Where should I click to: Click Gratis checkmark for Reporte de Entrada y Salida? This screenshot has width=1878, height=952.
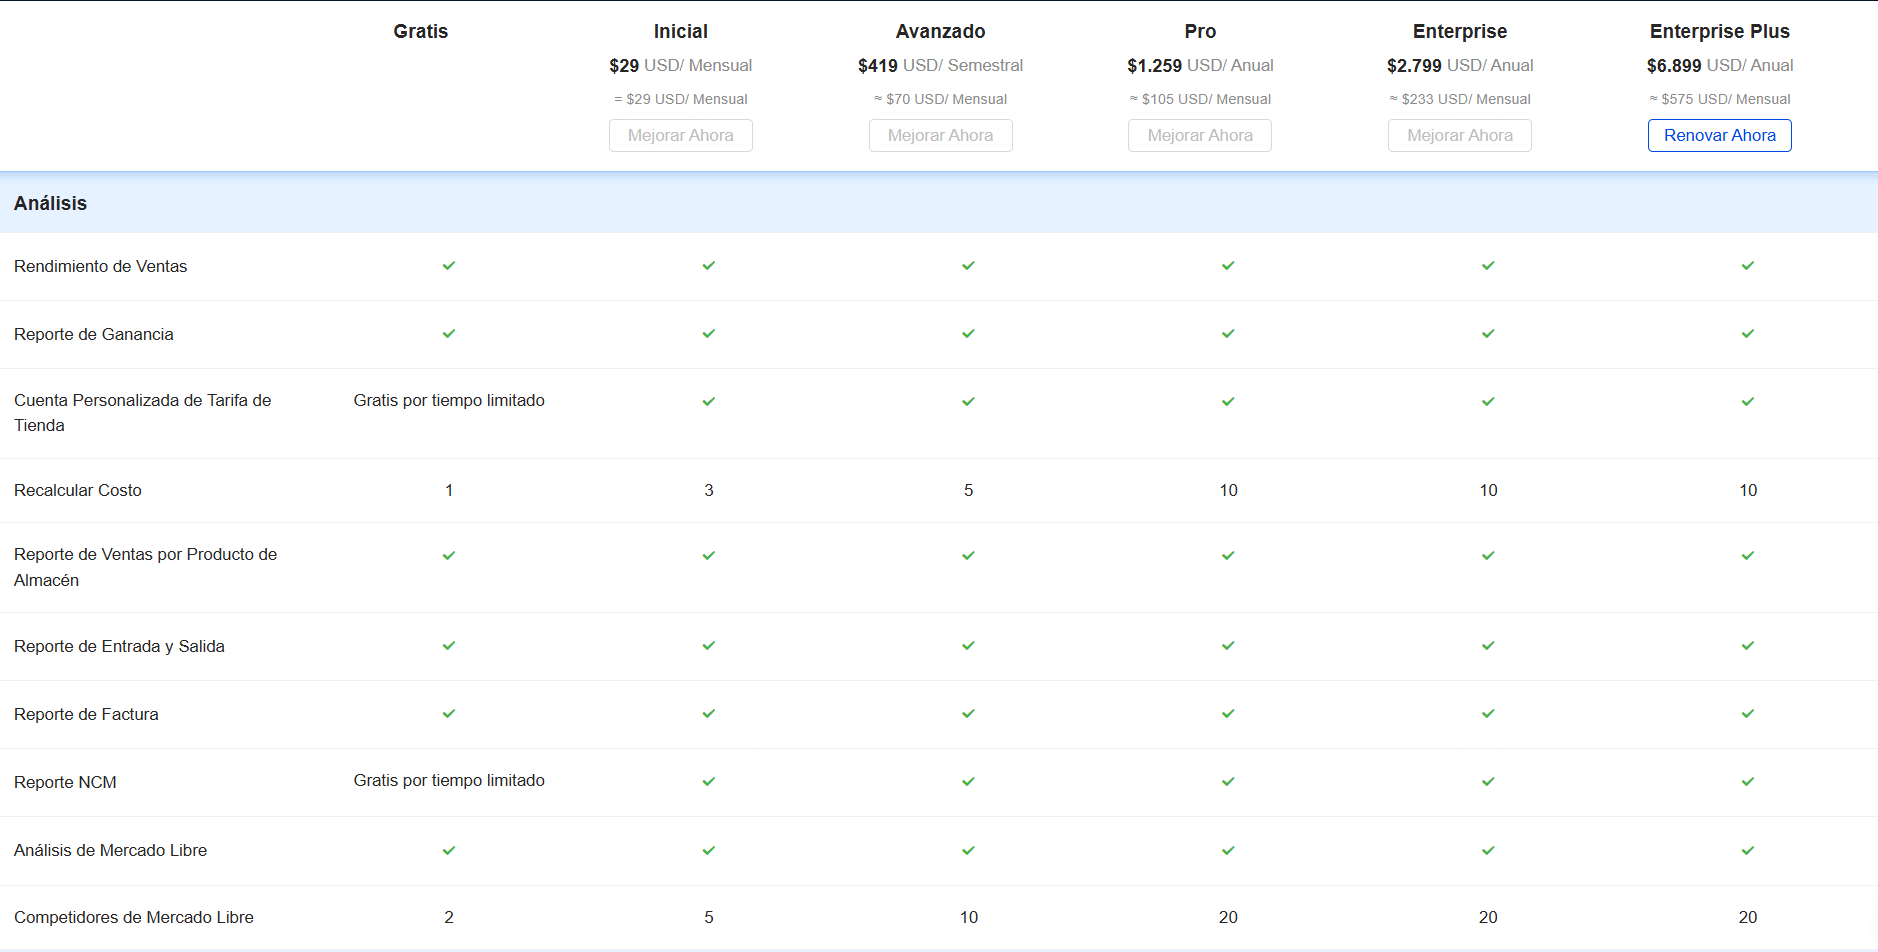(449, 646)
